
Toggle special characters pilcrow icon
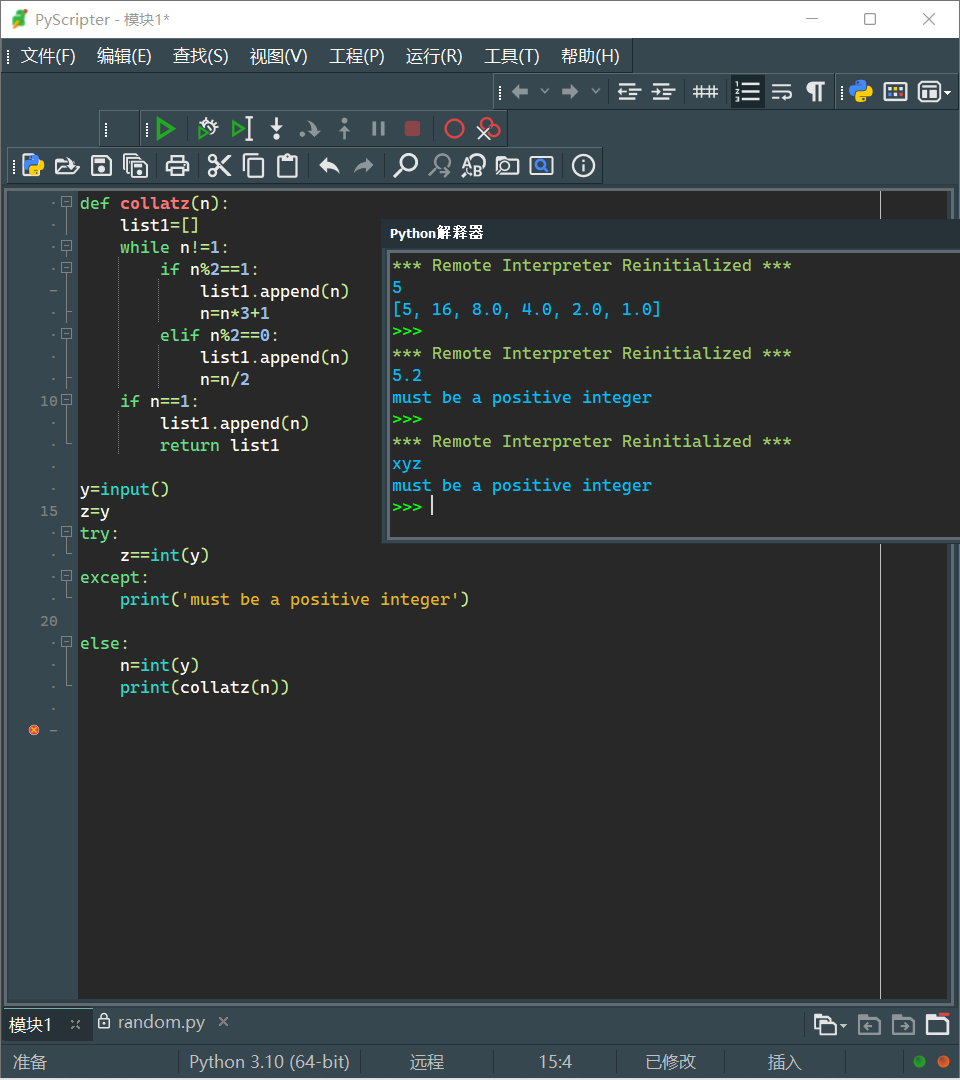click(816, 92)
